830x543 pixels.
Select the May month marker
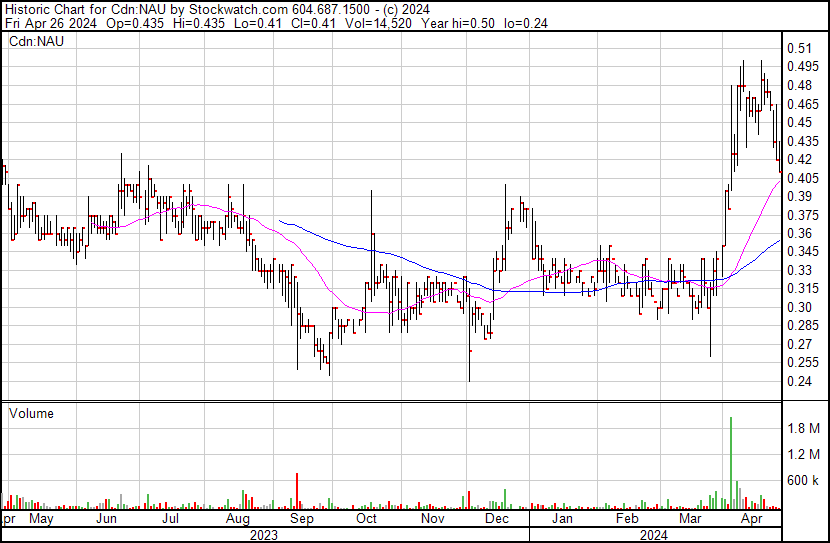[41, 519]
